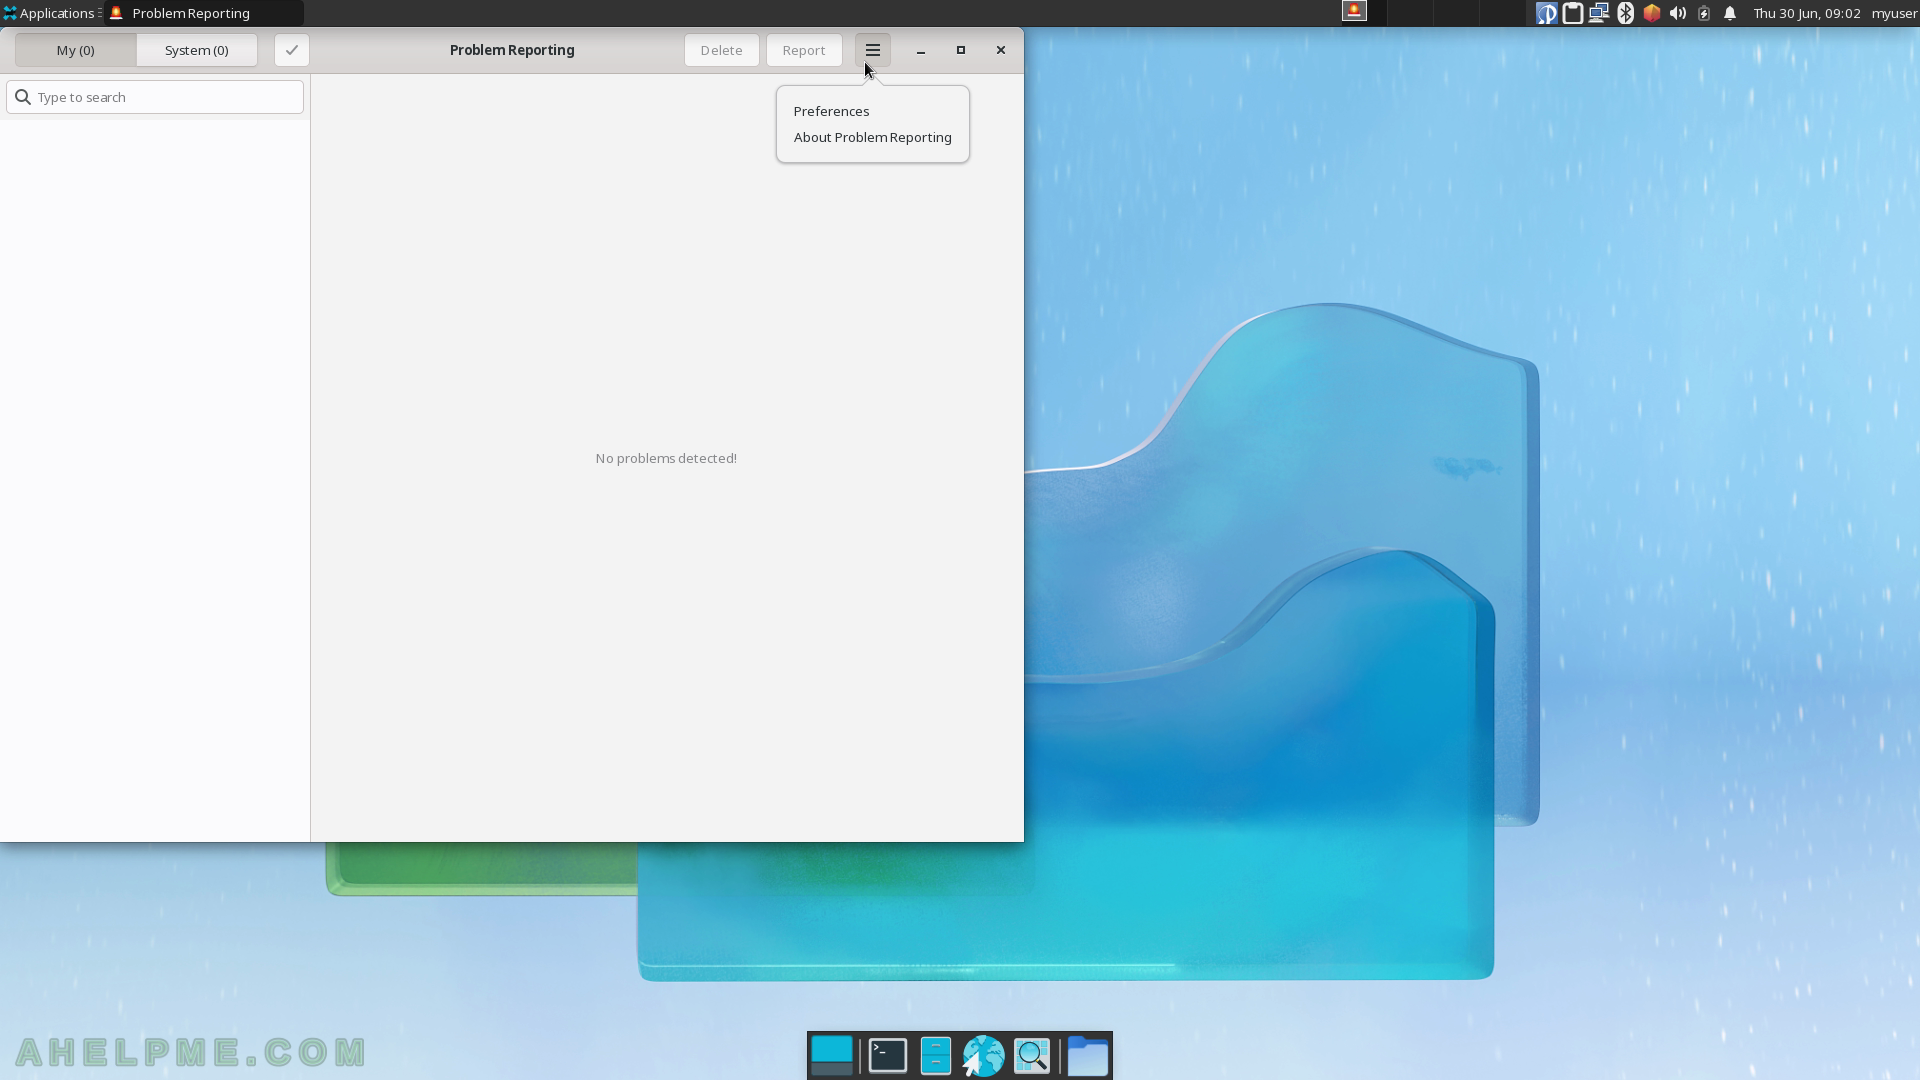1920x1080 pixels.
Task: Open the Application Finder magnifier dock icon
Action: 1033,1055
